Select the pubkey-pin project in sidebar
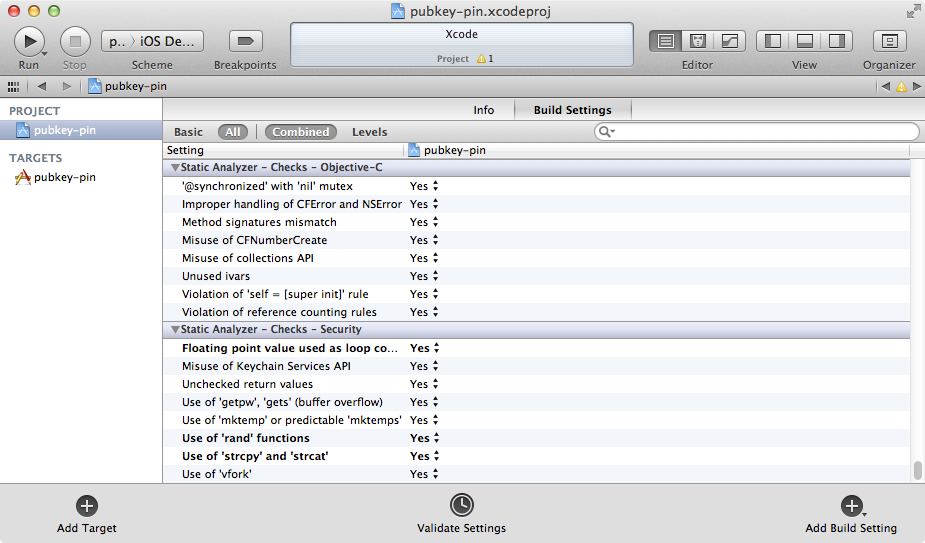The image size is (925, 543). 81,130
